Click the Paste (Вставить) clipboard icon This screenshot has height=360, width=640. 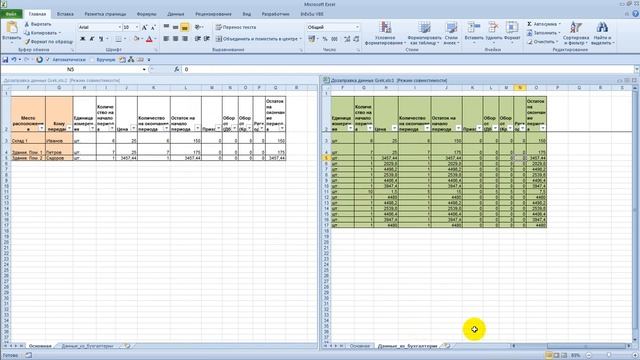(x=11, y=28)
